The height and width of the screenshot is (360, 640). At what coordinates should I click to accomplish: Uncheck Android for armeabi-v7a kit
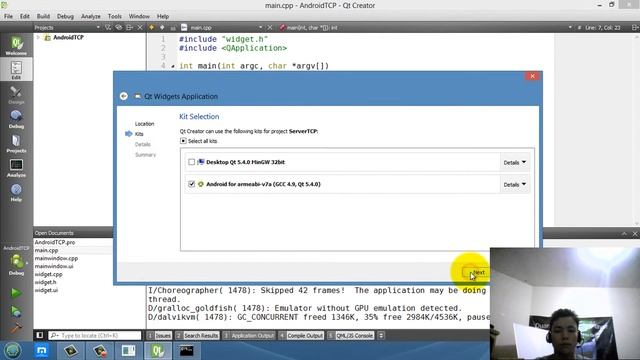tap(191, 184)
